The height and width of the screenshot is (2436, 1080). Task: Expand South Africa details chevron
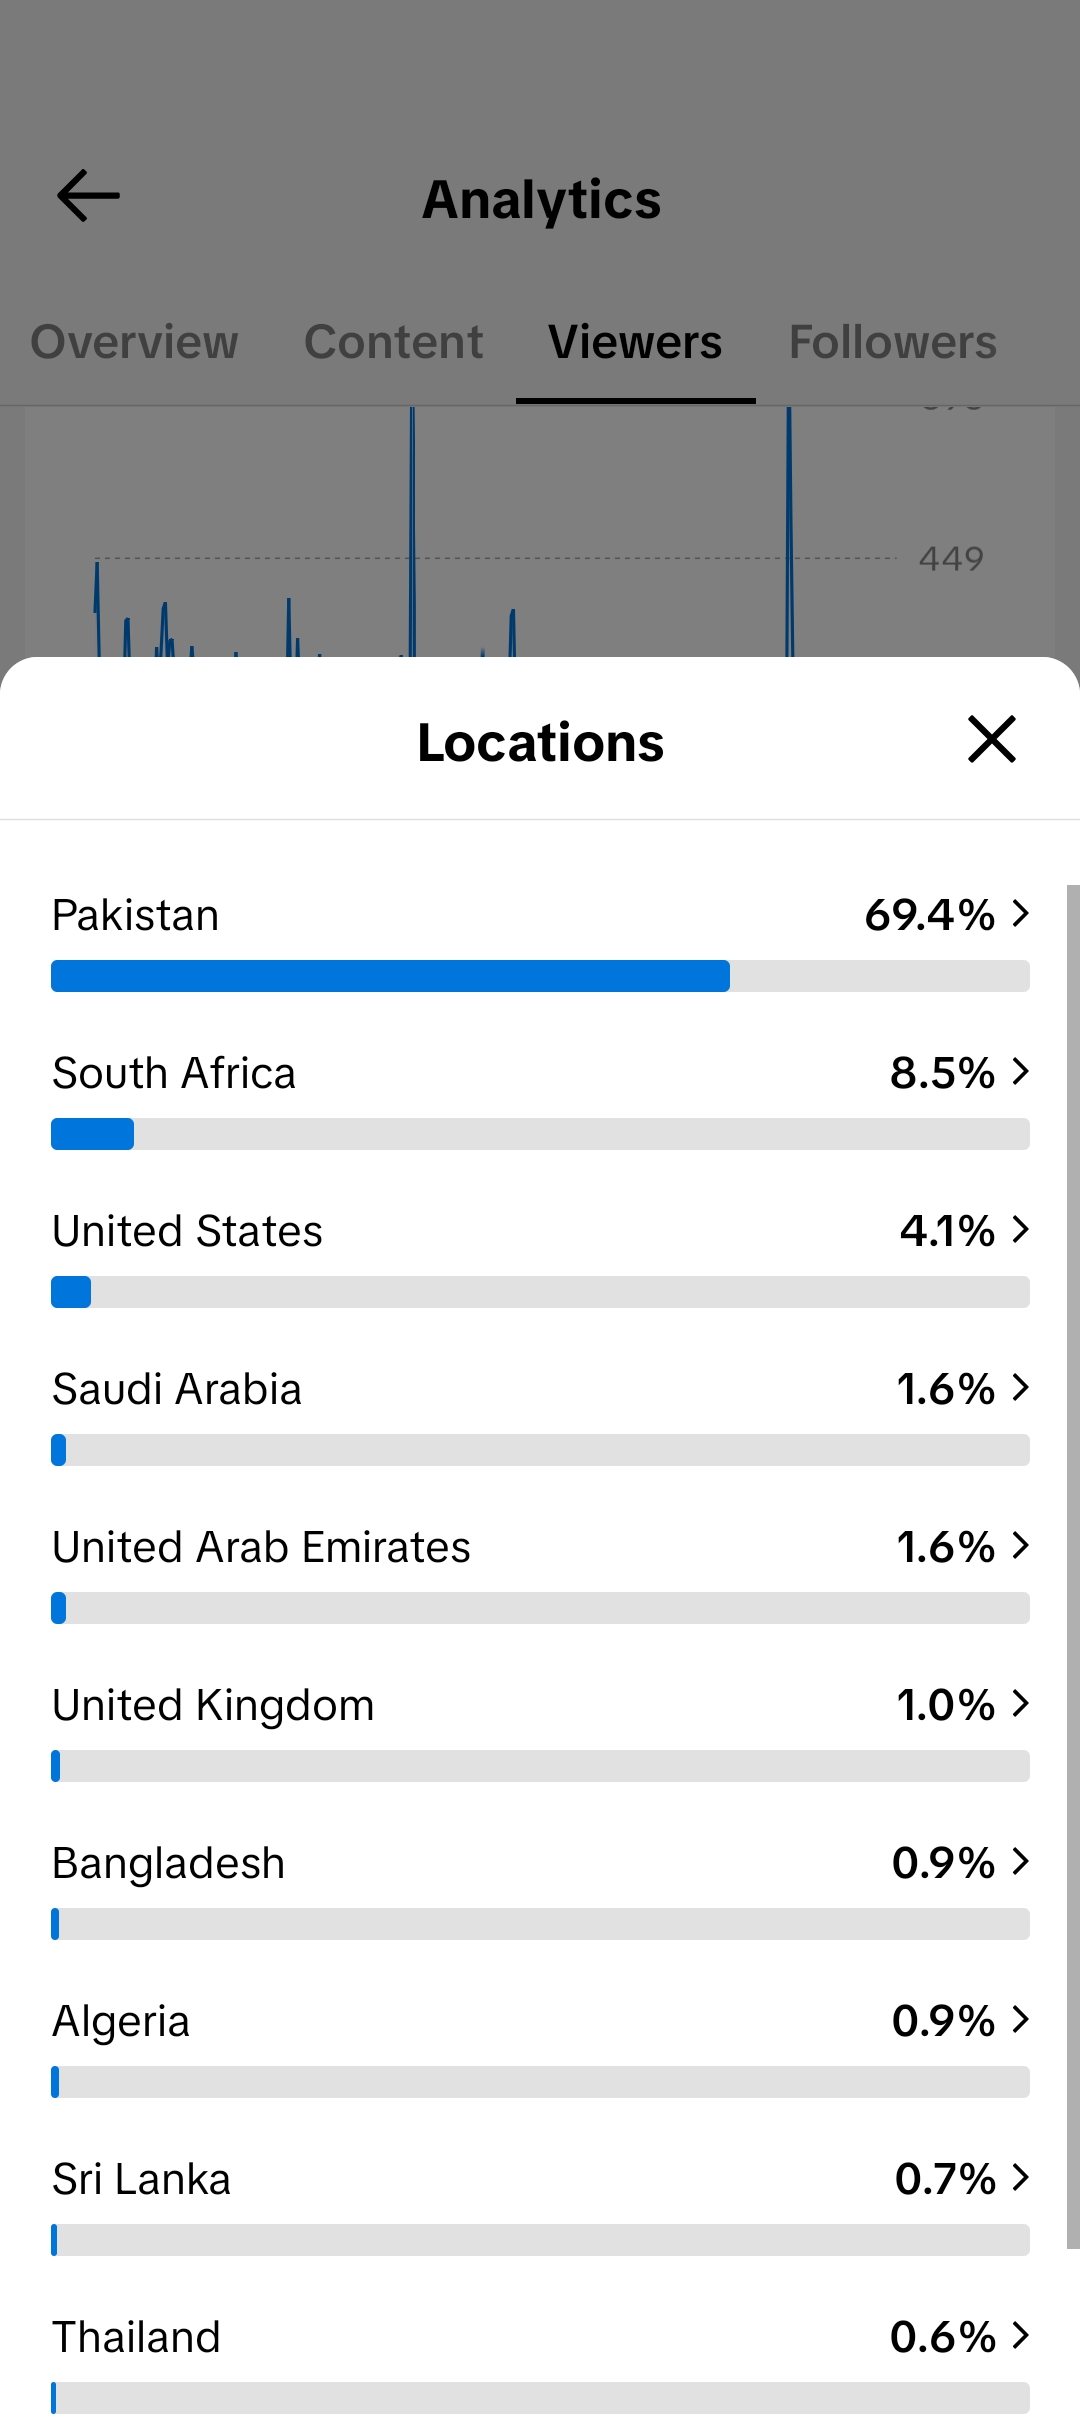pos(1020,1072)
